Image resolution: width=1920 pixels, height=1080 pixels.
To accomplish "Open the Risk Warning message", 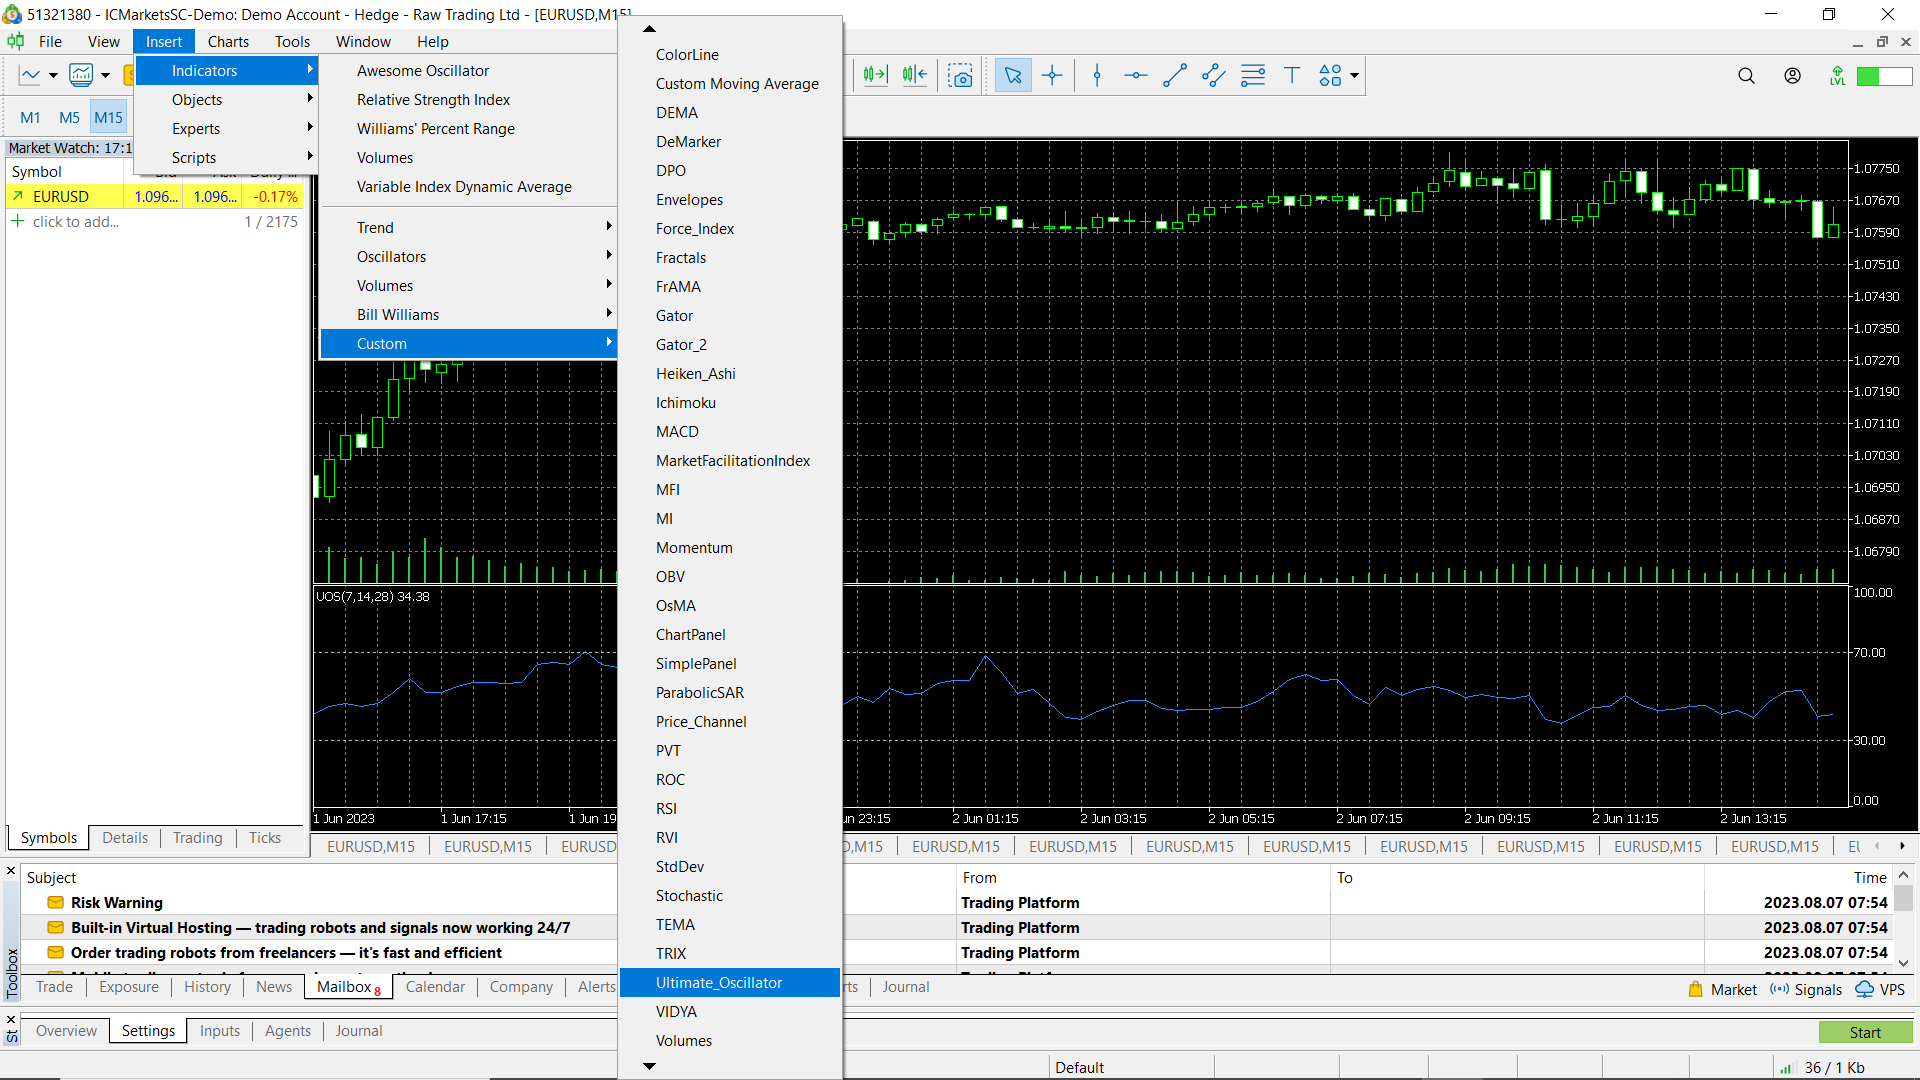I will pyautogui.click(x=116, y=903).
